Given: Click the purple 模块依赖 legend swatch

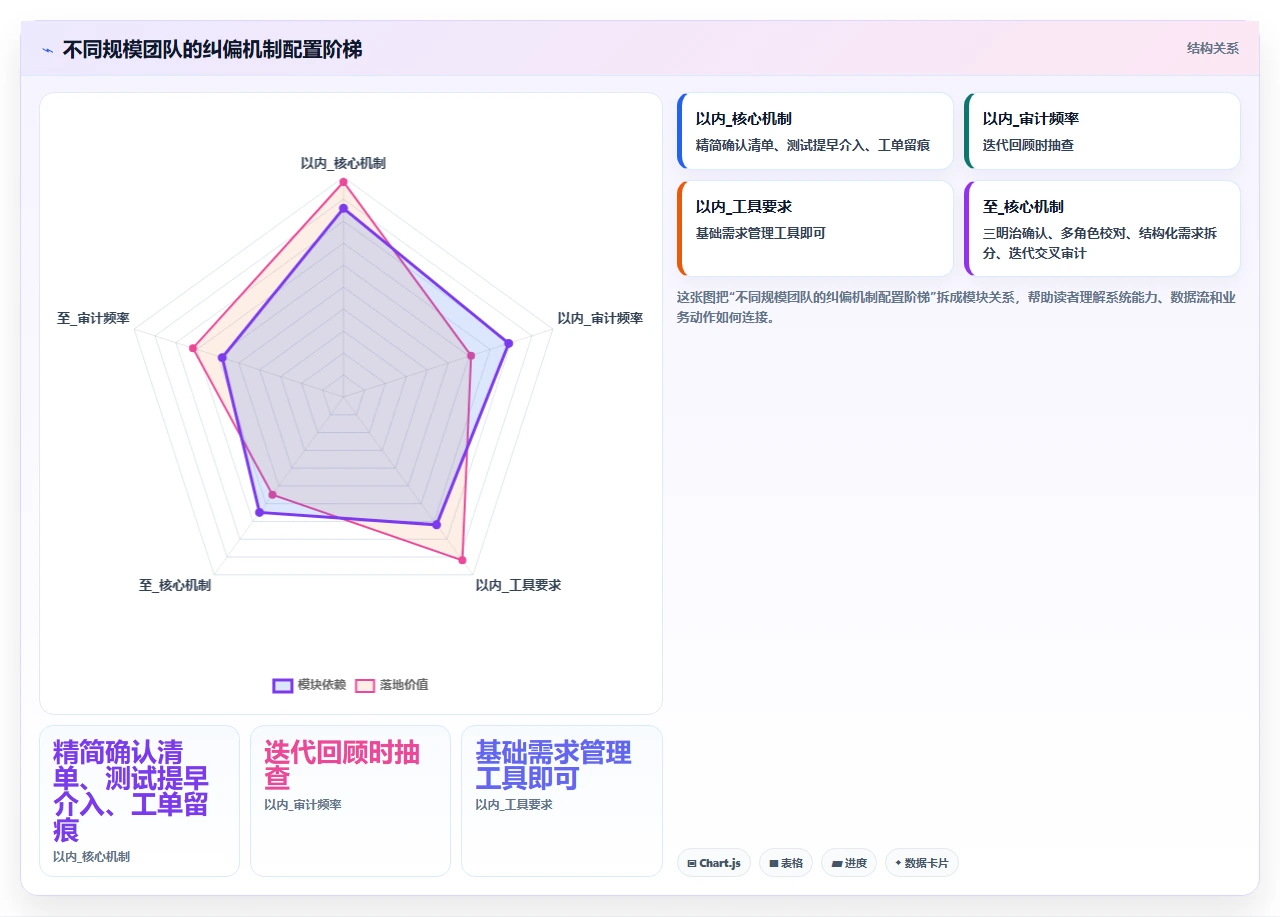Looking at the screenshot, I should [x=283, y=685].
